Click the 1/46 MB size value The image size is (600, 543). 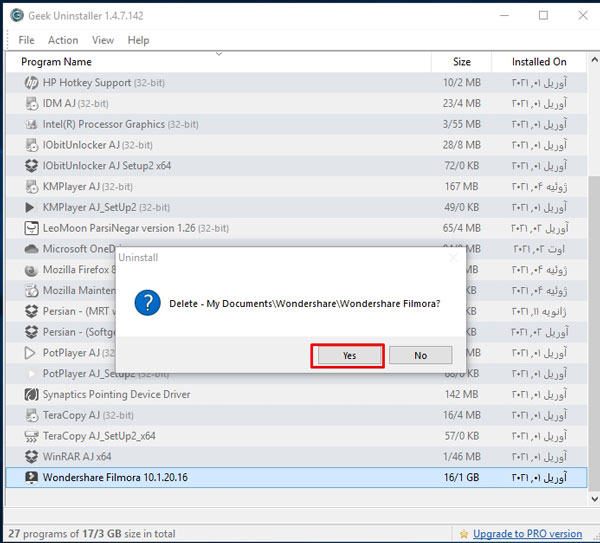pos(461,457)
